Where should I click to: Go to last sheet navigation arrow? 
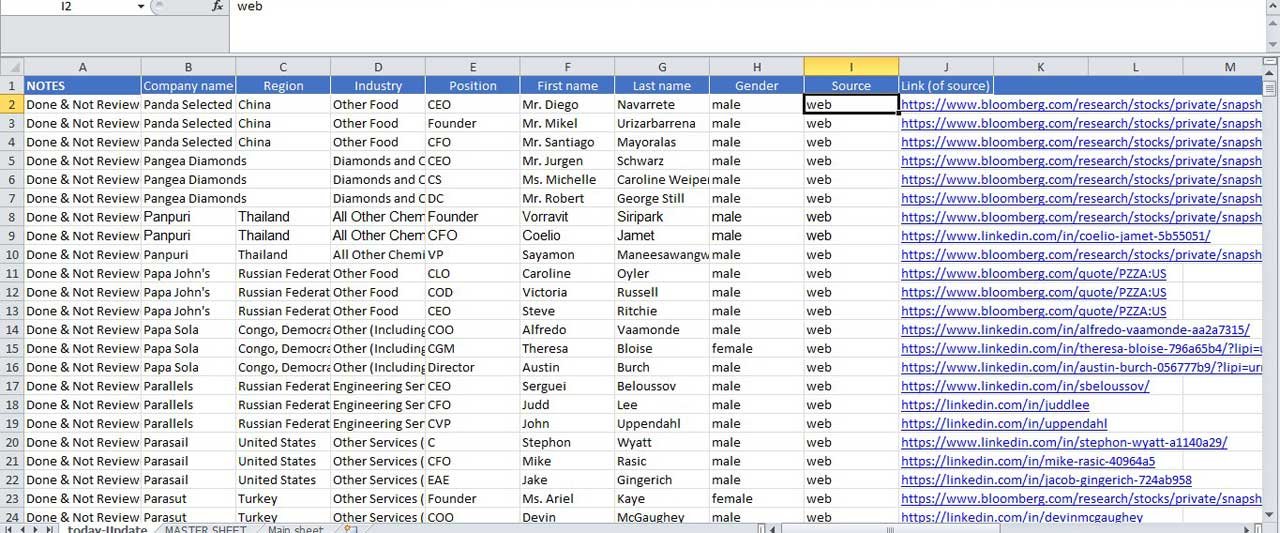50,528
